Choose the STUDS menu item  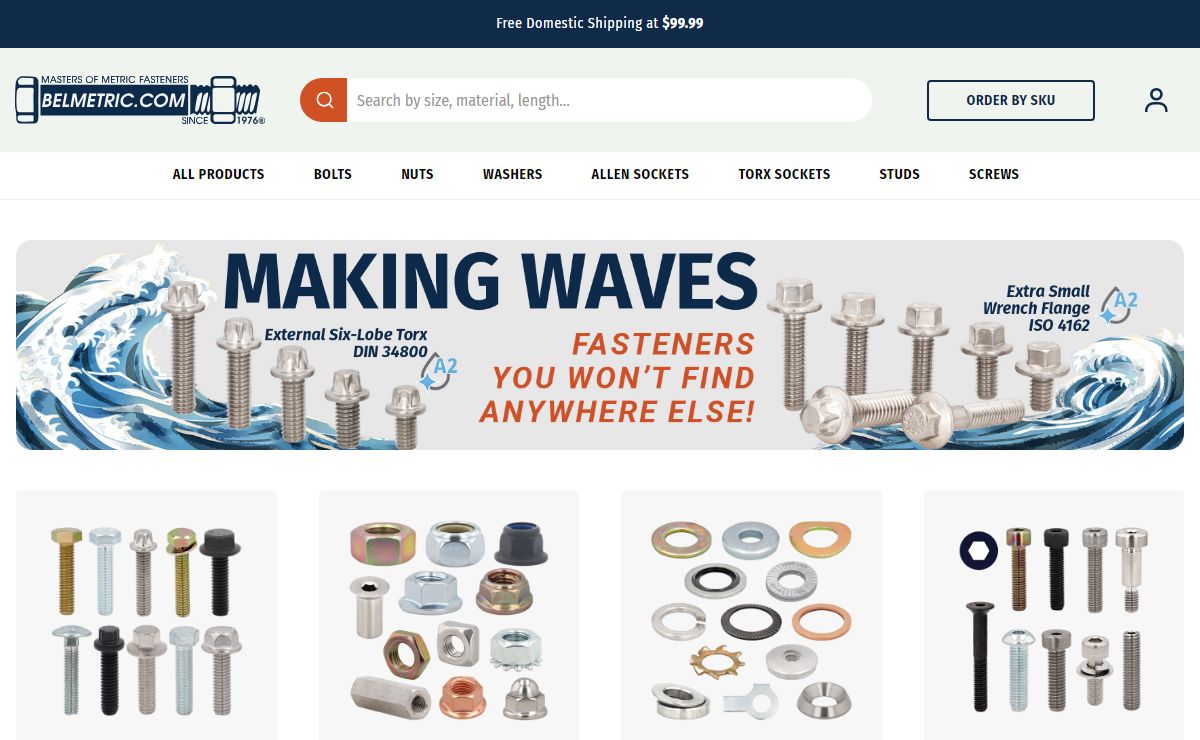pyautogui.click(x=899, y=174)
